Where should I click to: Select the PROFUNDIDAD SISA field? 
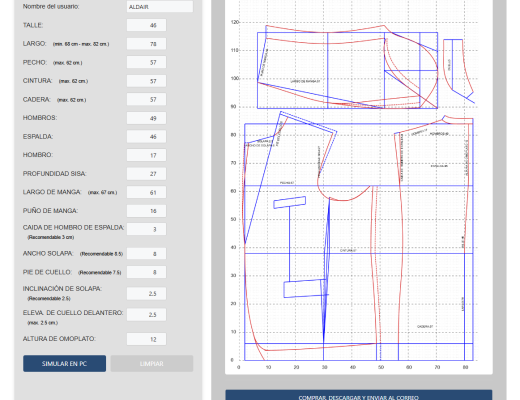tap(146, 174)
